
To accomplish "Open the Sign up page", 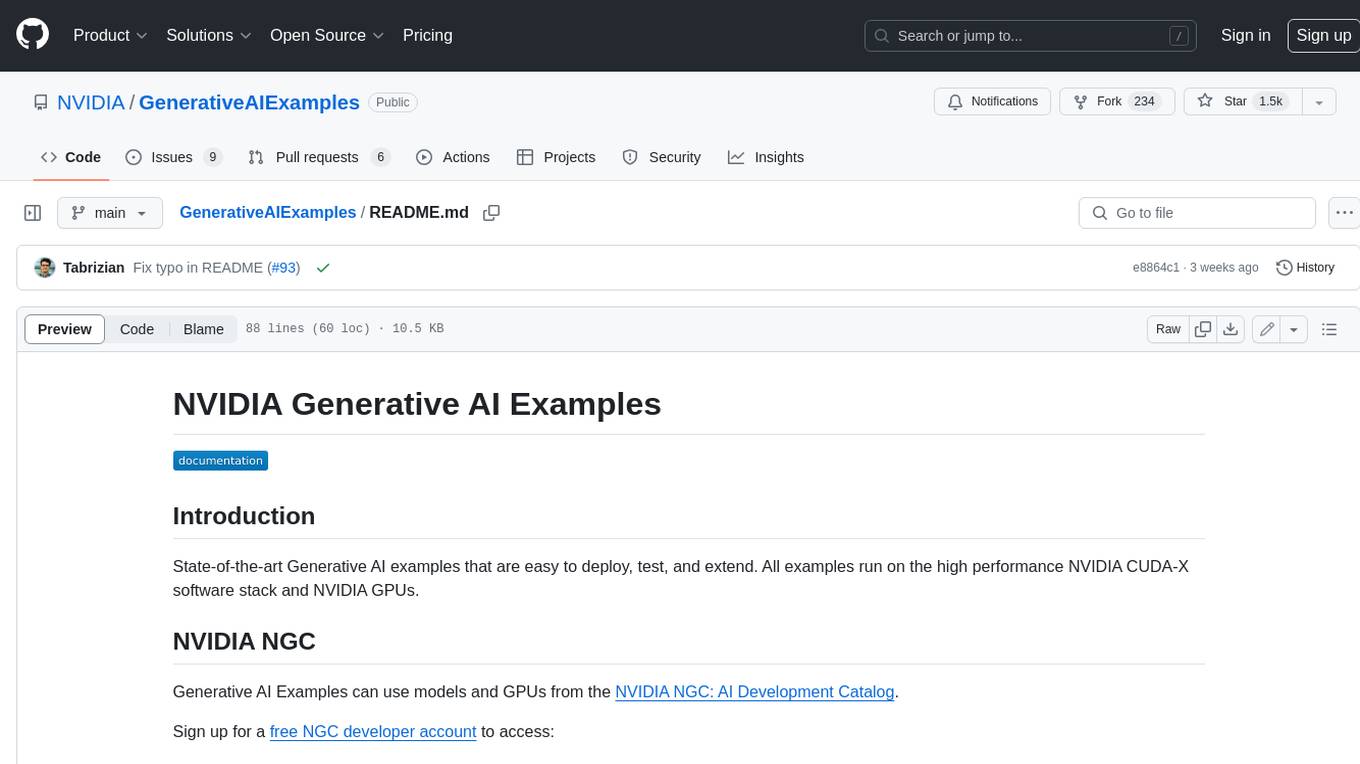I will click(x=1323, y=35).
